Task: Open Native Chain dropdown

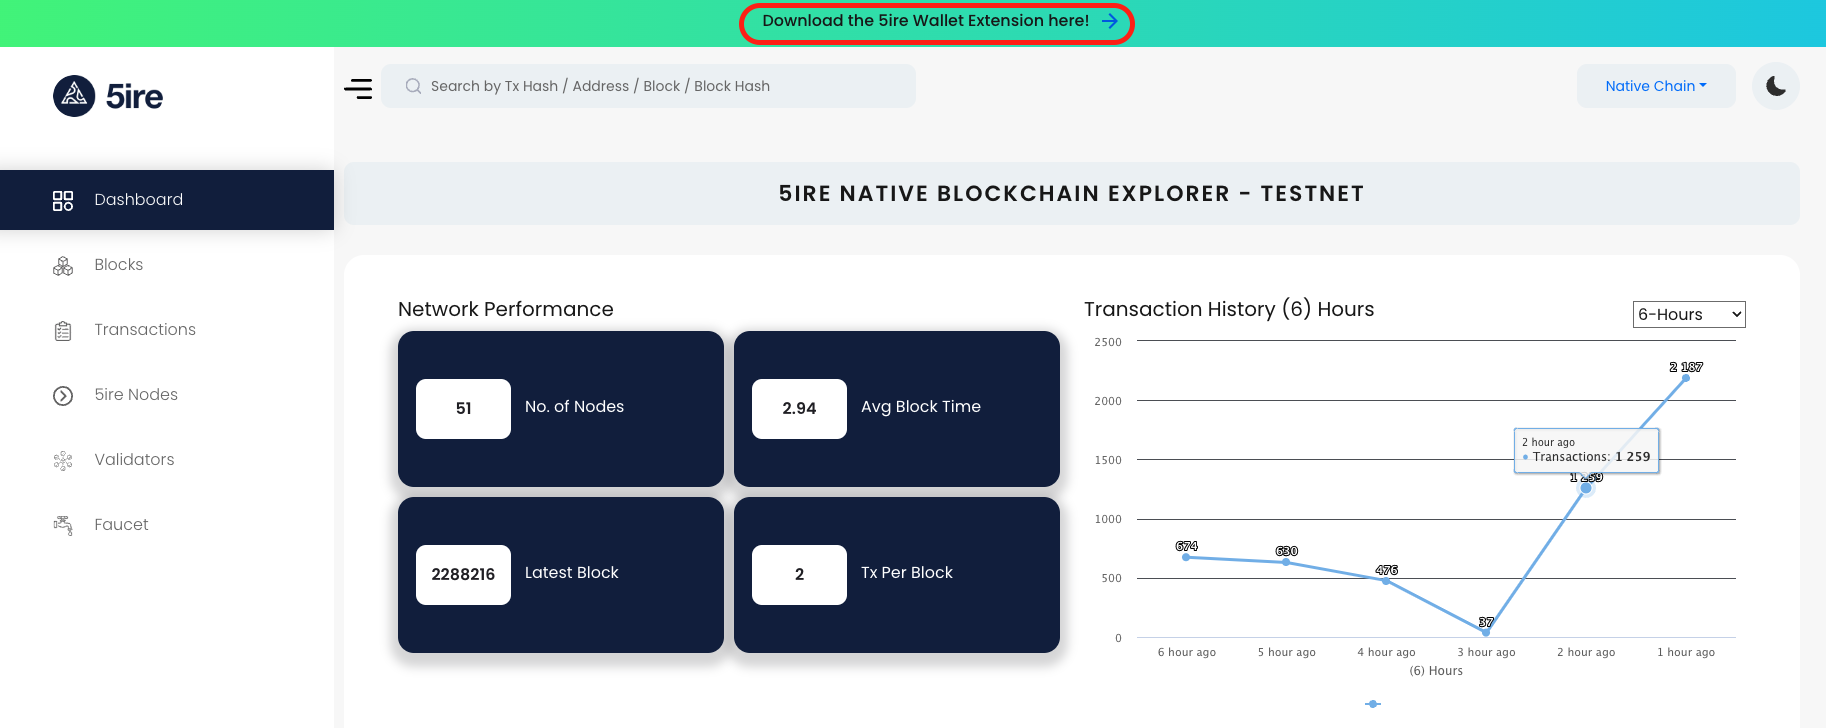Action: click(1656, 86)
